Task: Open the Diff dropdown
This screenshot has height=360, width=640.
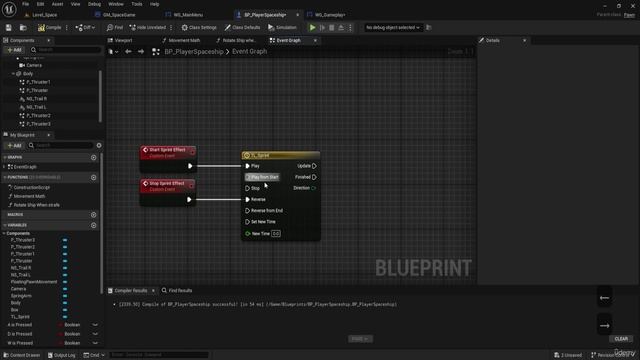Action: (85, 27)
